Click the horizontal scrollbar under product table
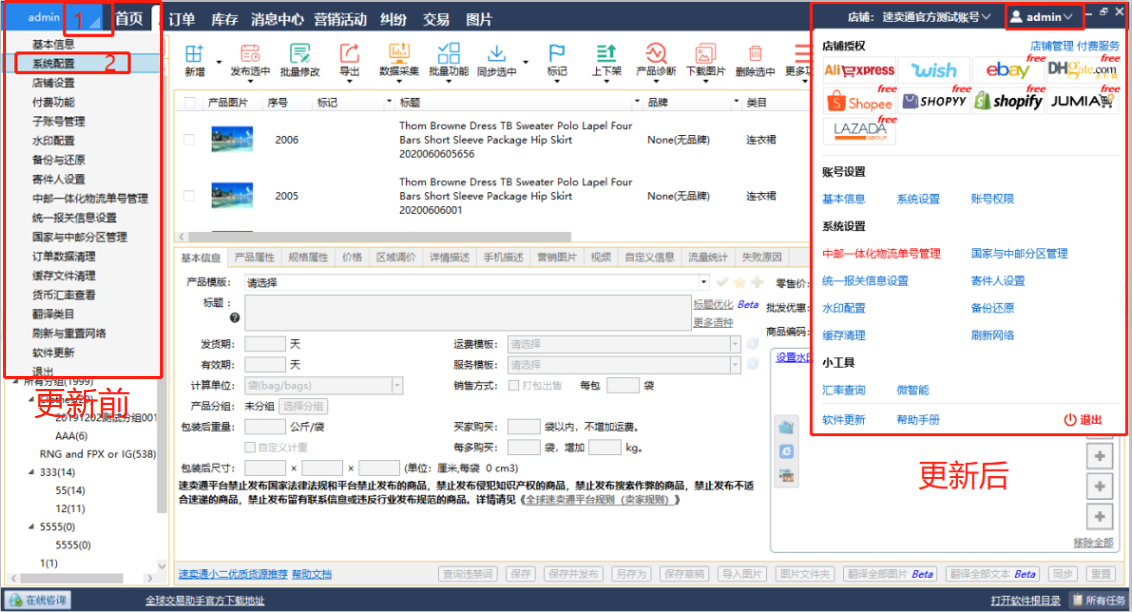Viewport: 1132px width, 612px height. (379, 237)
